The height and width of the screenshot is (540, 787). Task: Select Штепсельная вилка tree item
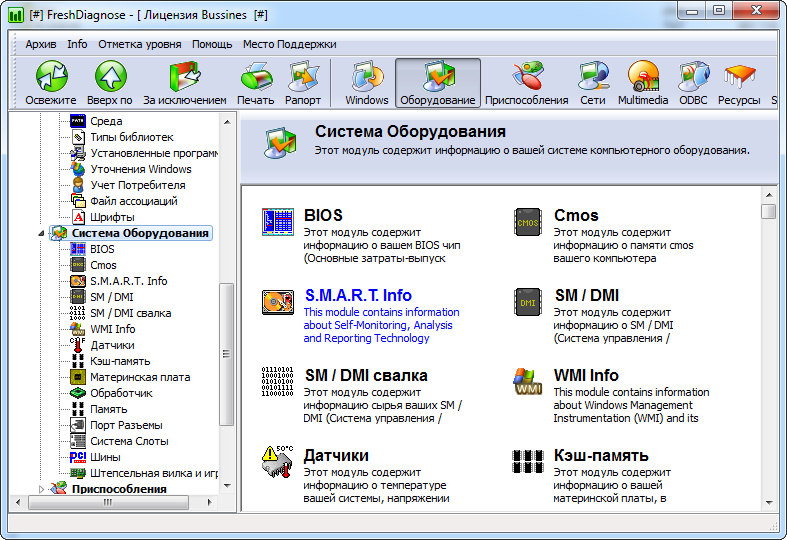pos(154,473)
